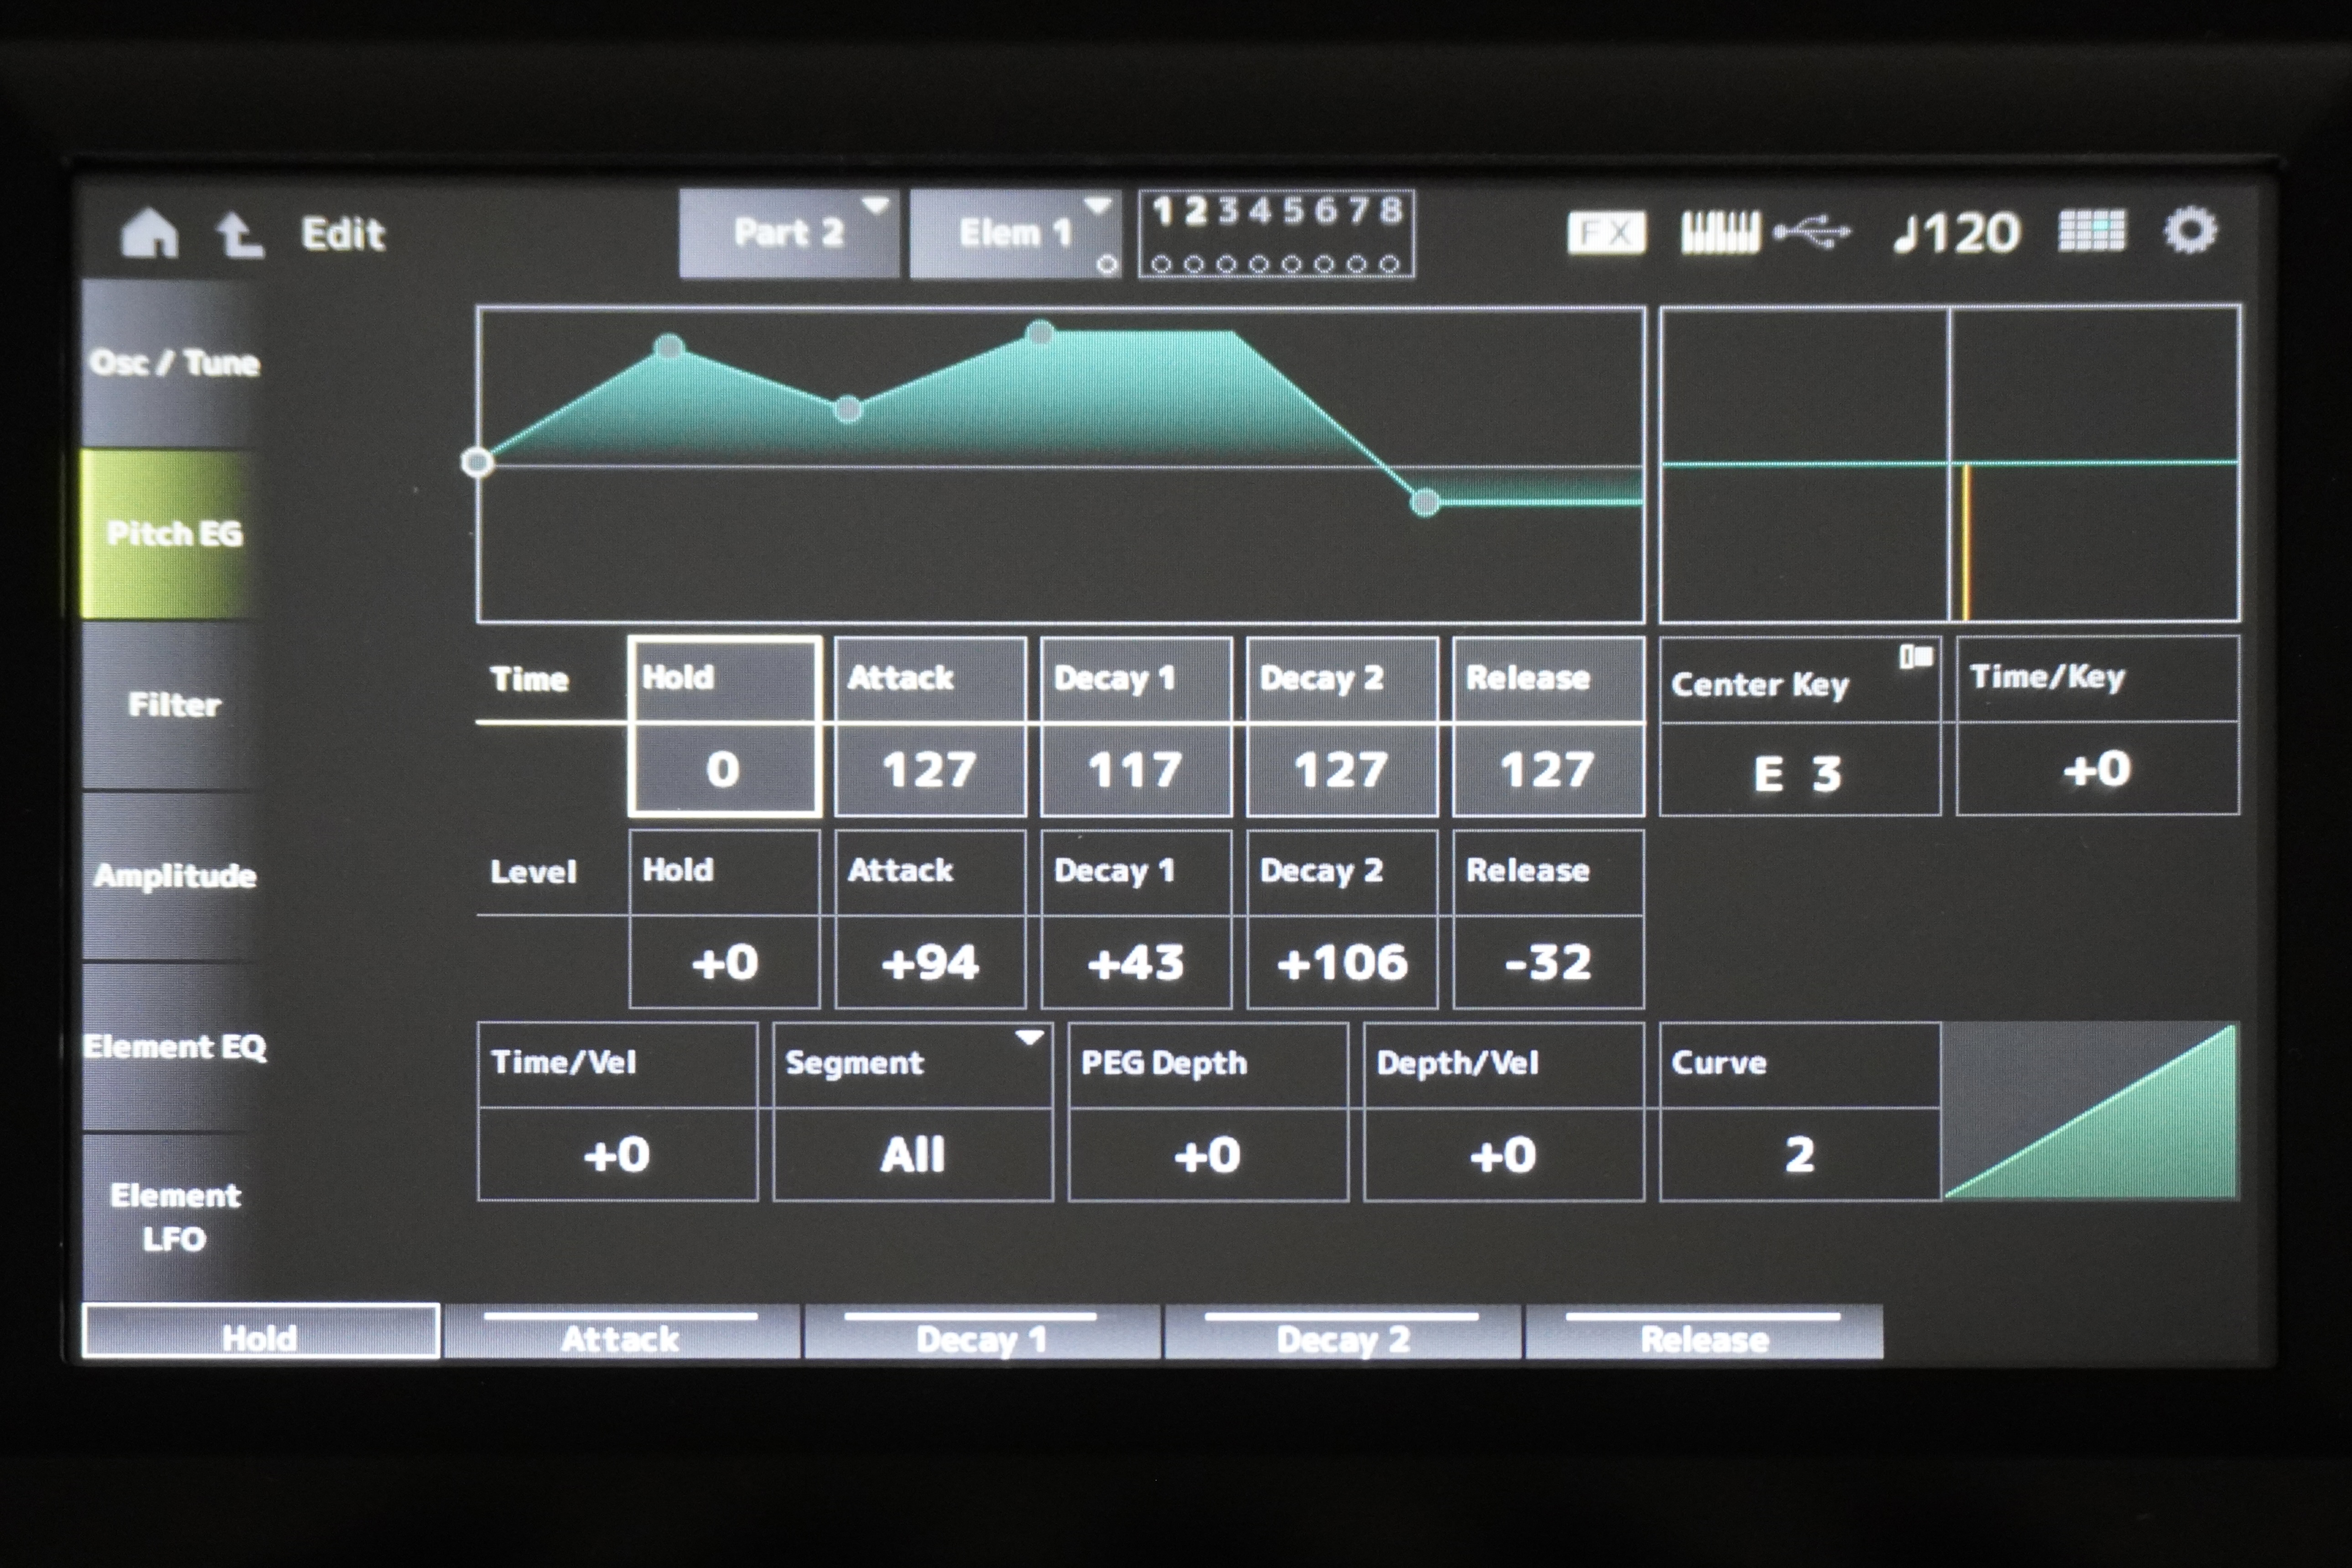
Task: Open the Part 2 dropdown
Action: [x=788, y=234]
